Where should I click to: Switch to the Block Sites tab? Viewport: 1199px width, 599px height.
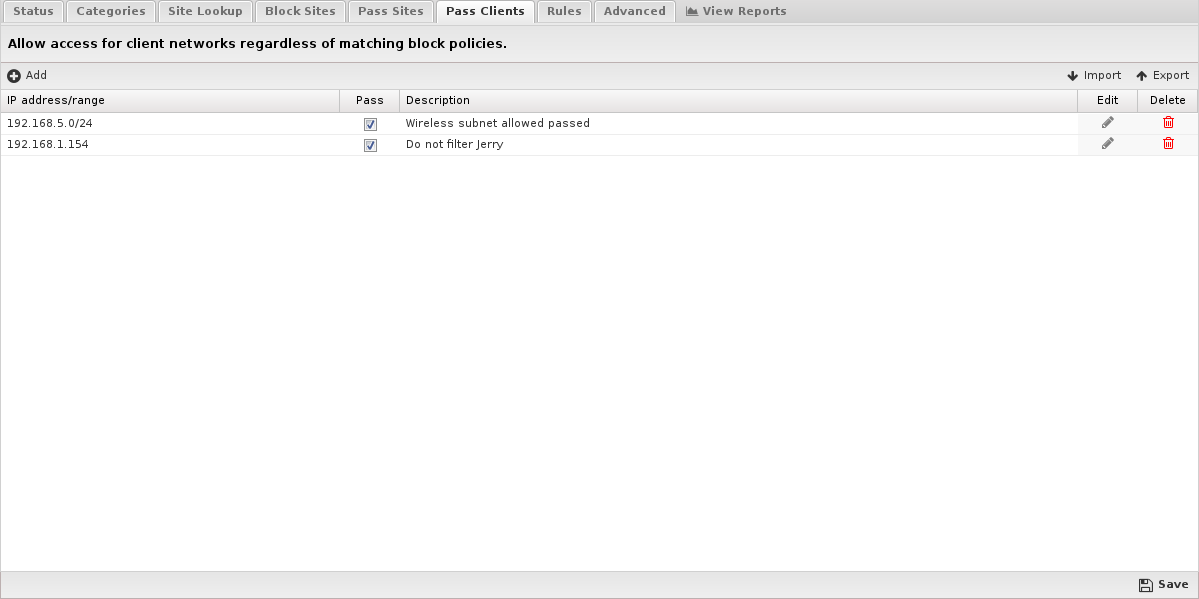tap(300, 11)
